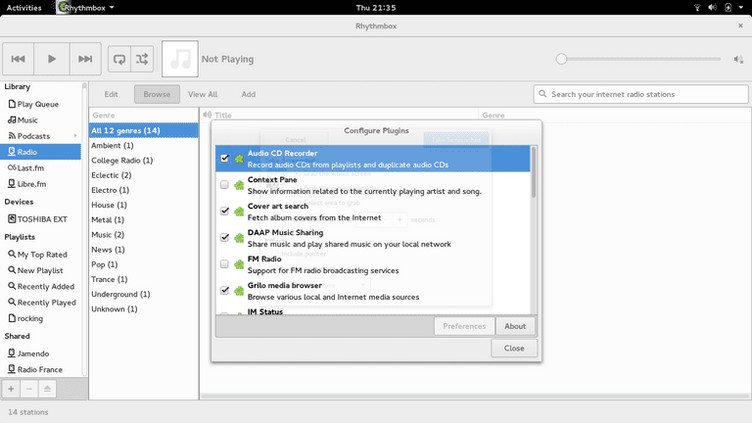The height and width of the screenshot is (423, 752).
Task: Select Radio in the sidebar
Action: [x=40, y=152]
